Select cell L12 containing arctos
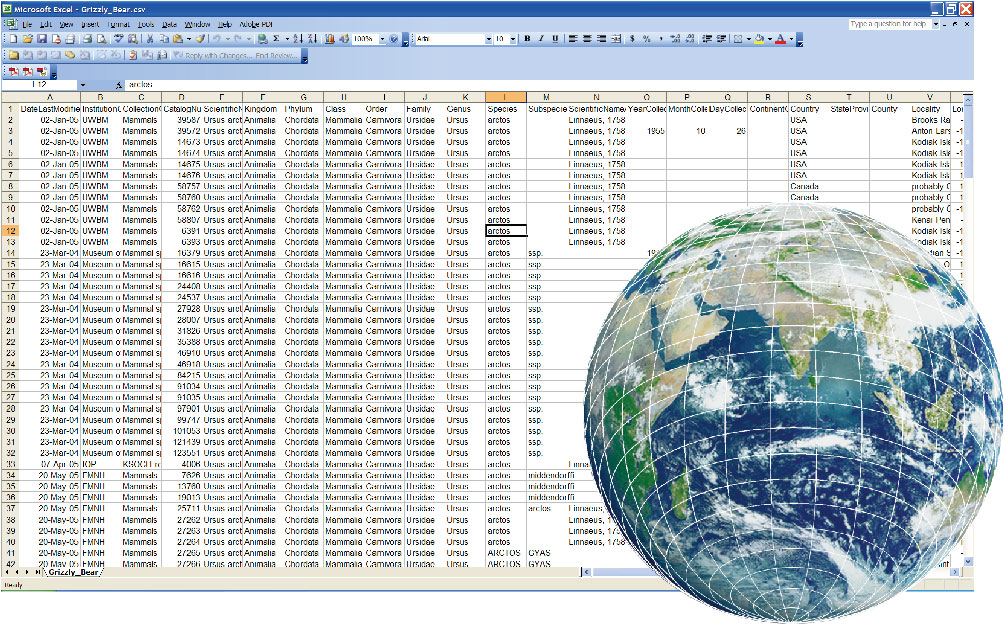The height and width of the screenshot is (624, 1005). click(x=506, y=231)
